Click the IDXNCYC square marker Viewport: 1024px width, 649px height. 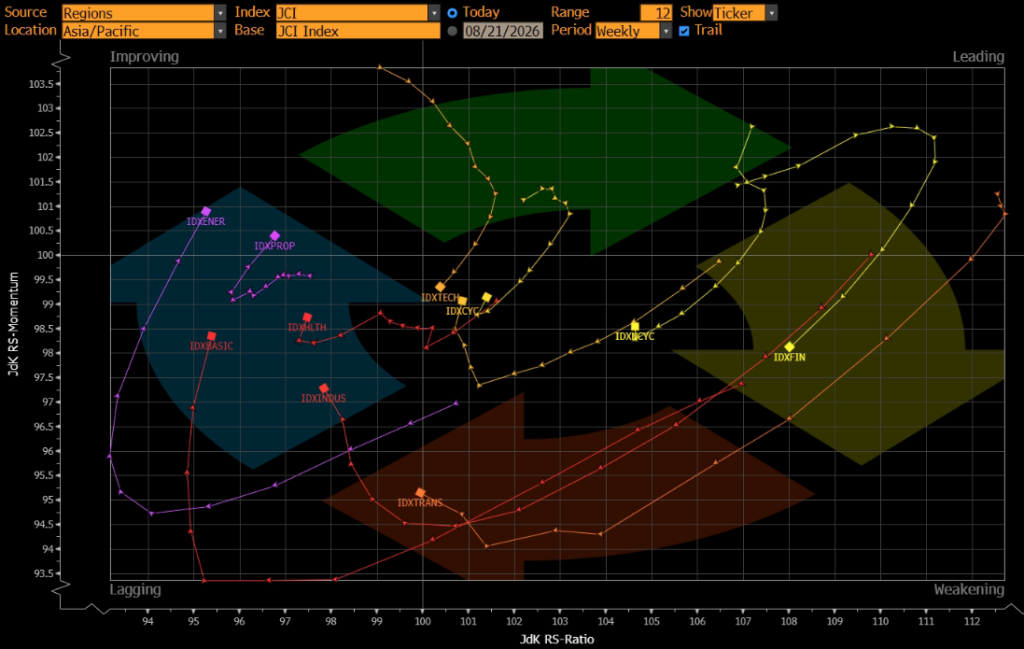pyautogui.click(x=635, y=326)
